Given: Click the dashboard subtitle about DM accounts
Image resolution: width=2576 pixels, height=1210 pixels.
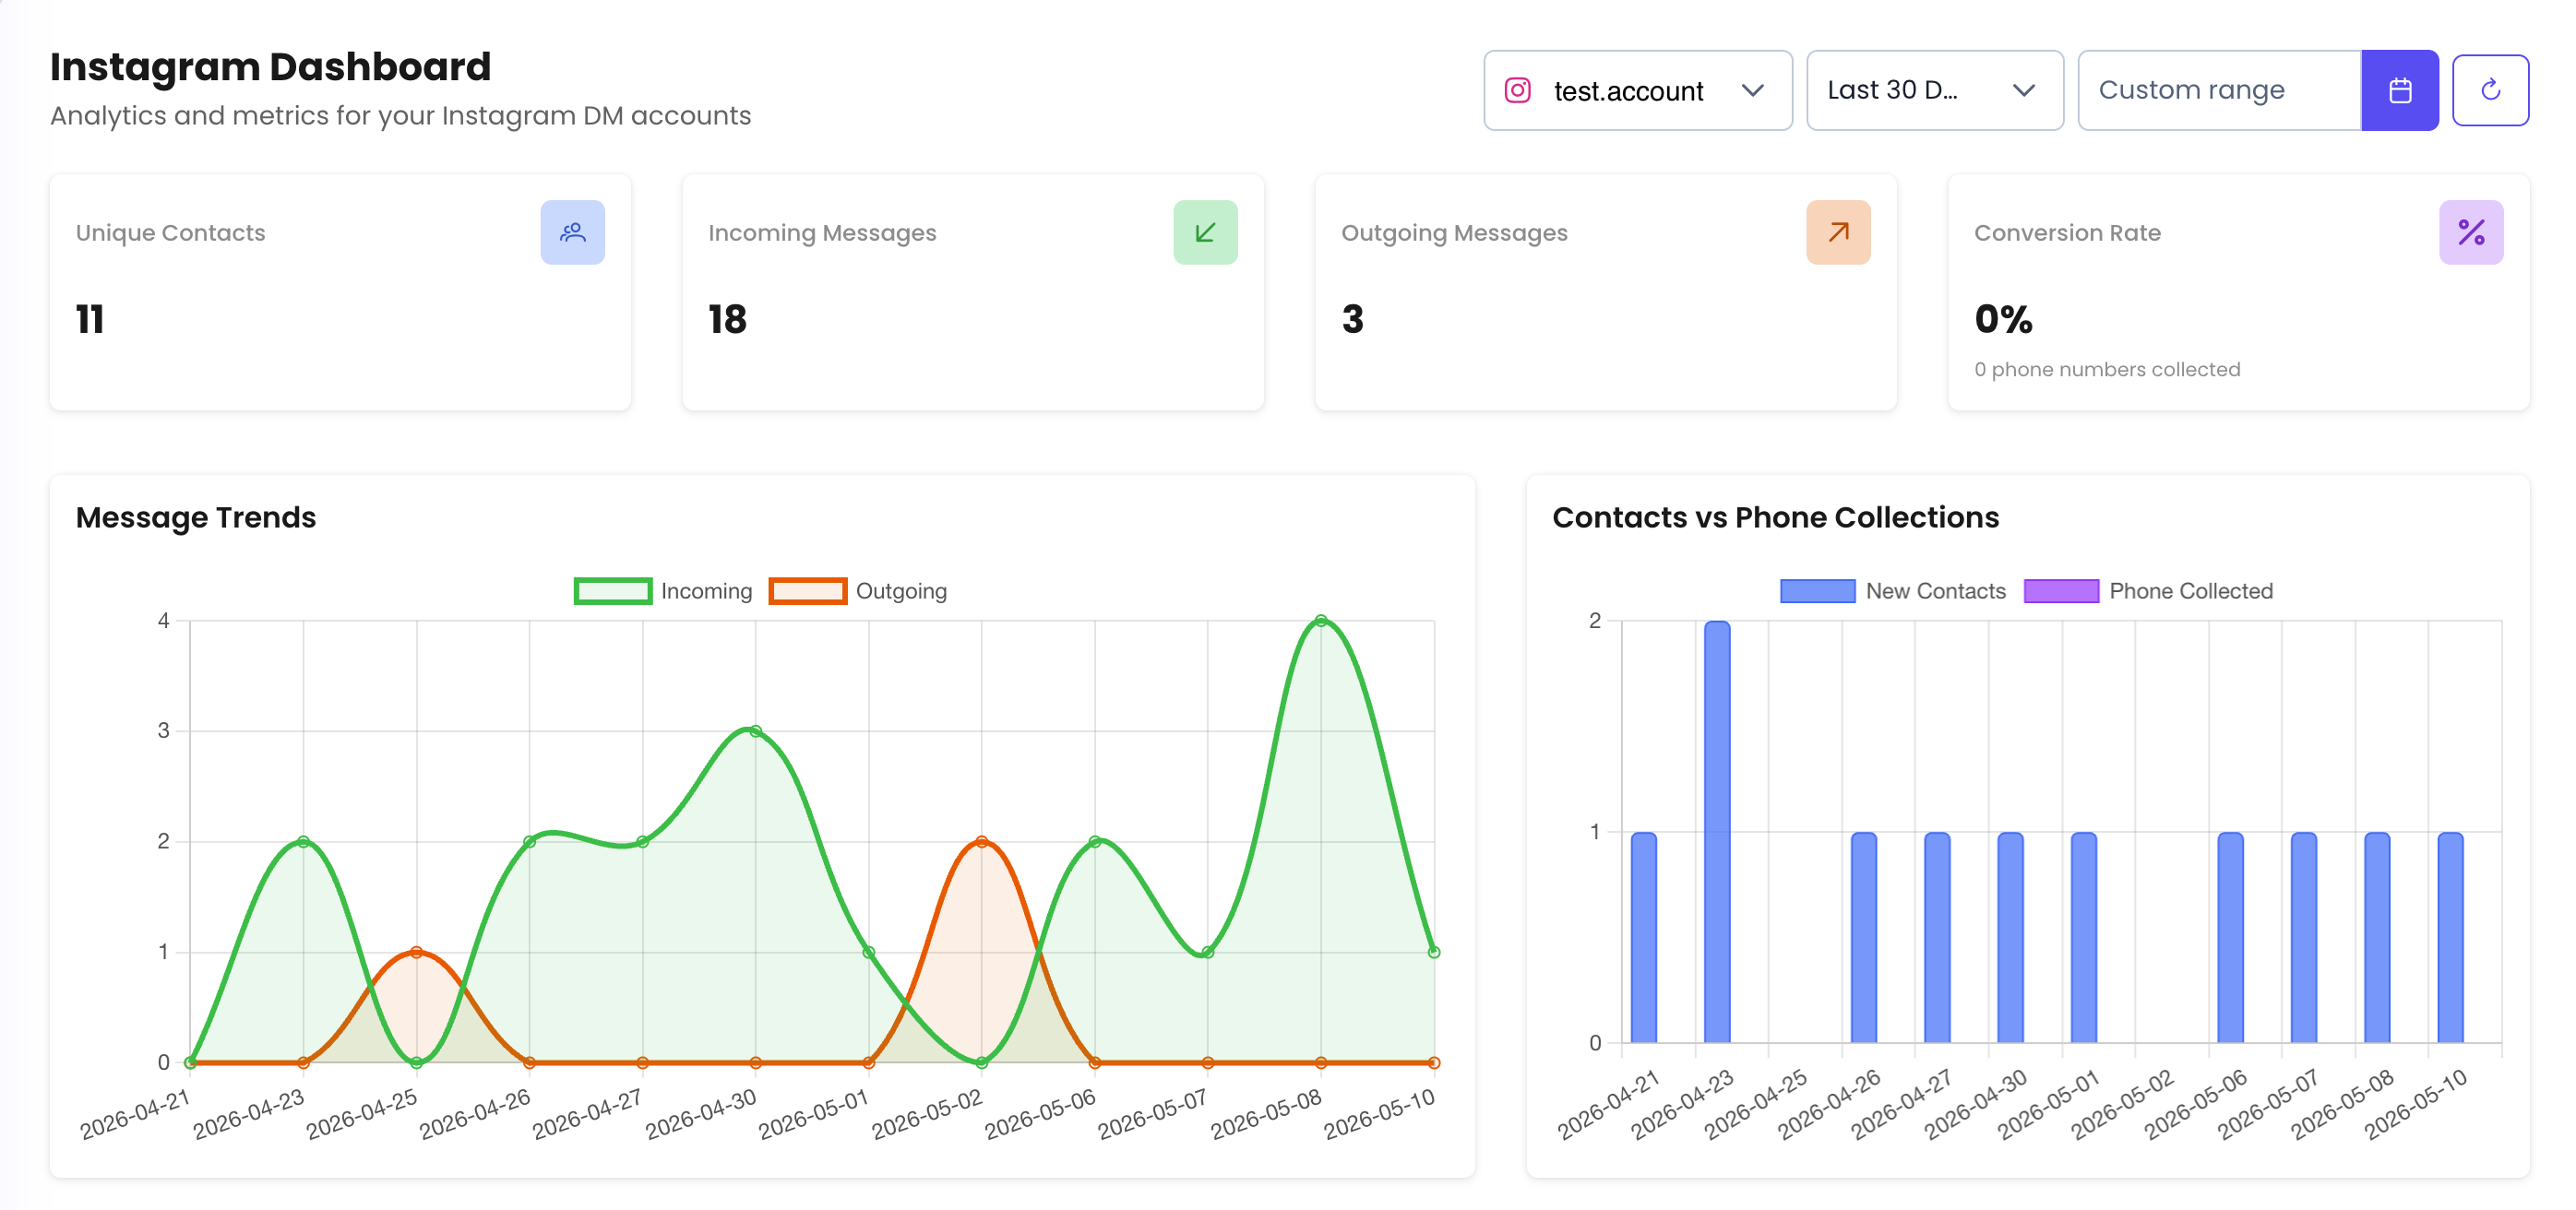Looking at the screenshot, I should click(x=400, y=115).
